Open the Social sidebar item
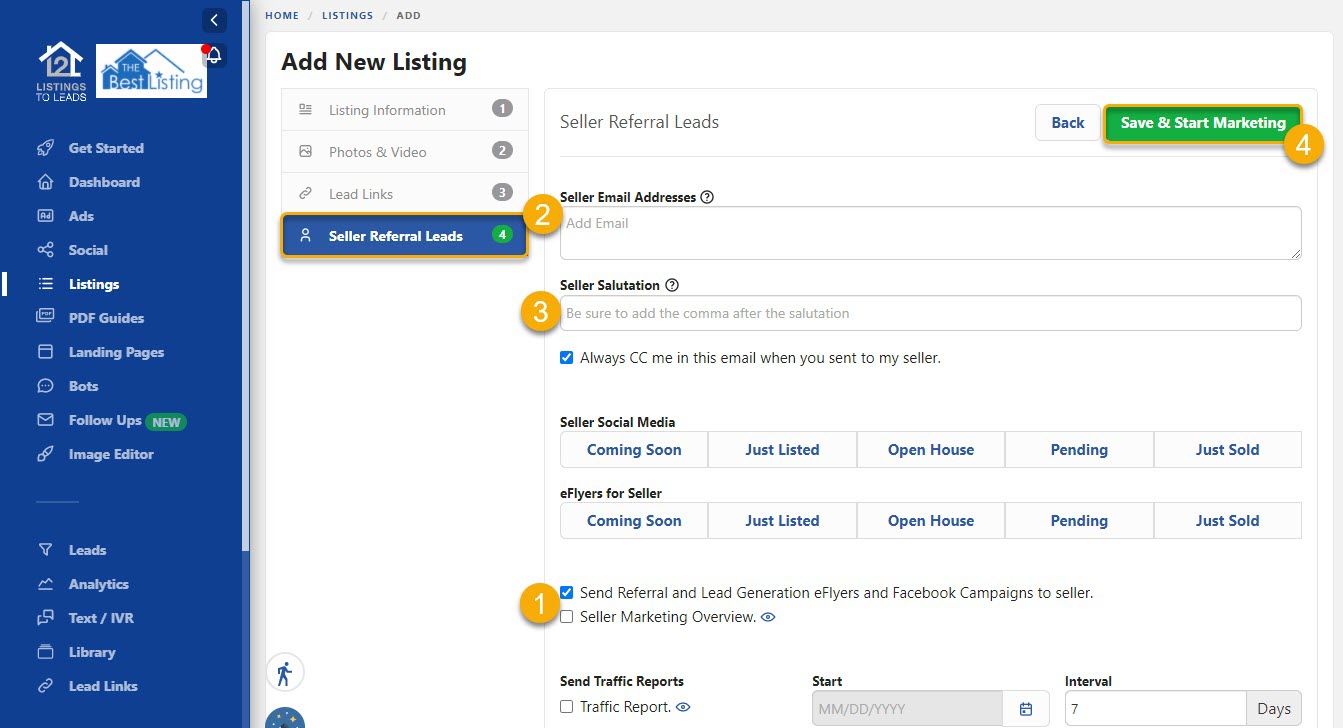The image size is (1343, 728). [86, 249]
